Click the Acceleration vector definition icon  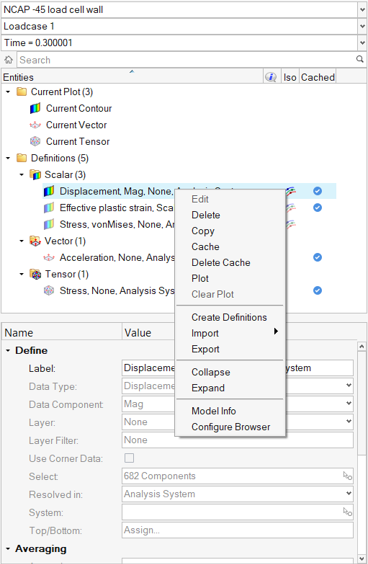(49, 258)
